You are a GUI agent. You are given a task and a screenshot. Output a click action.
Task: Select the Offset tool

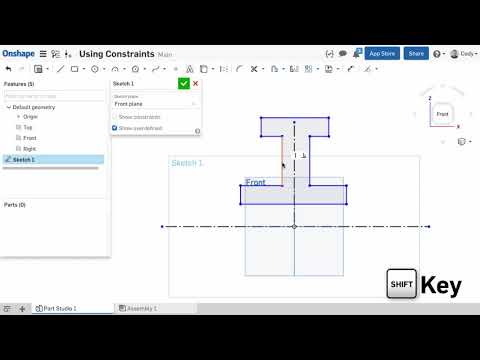(274, 69)
